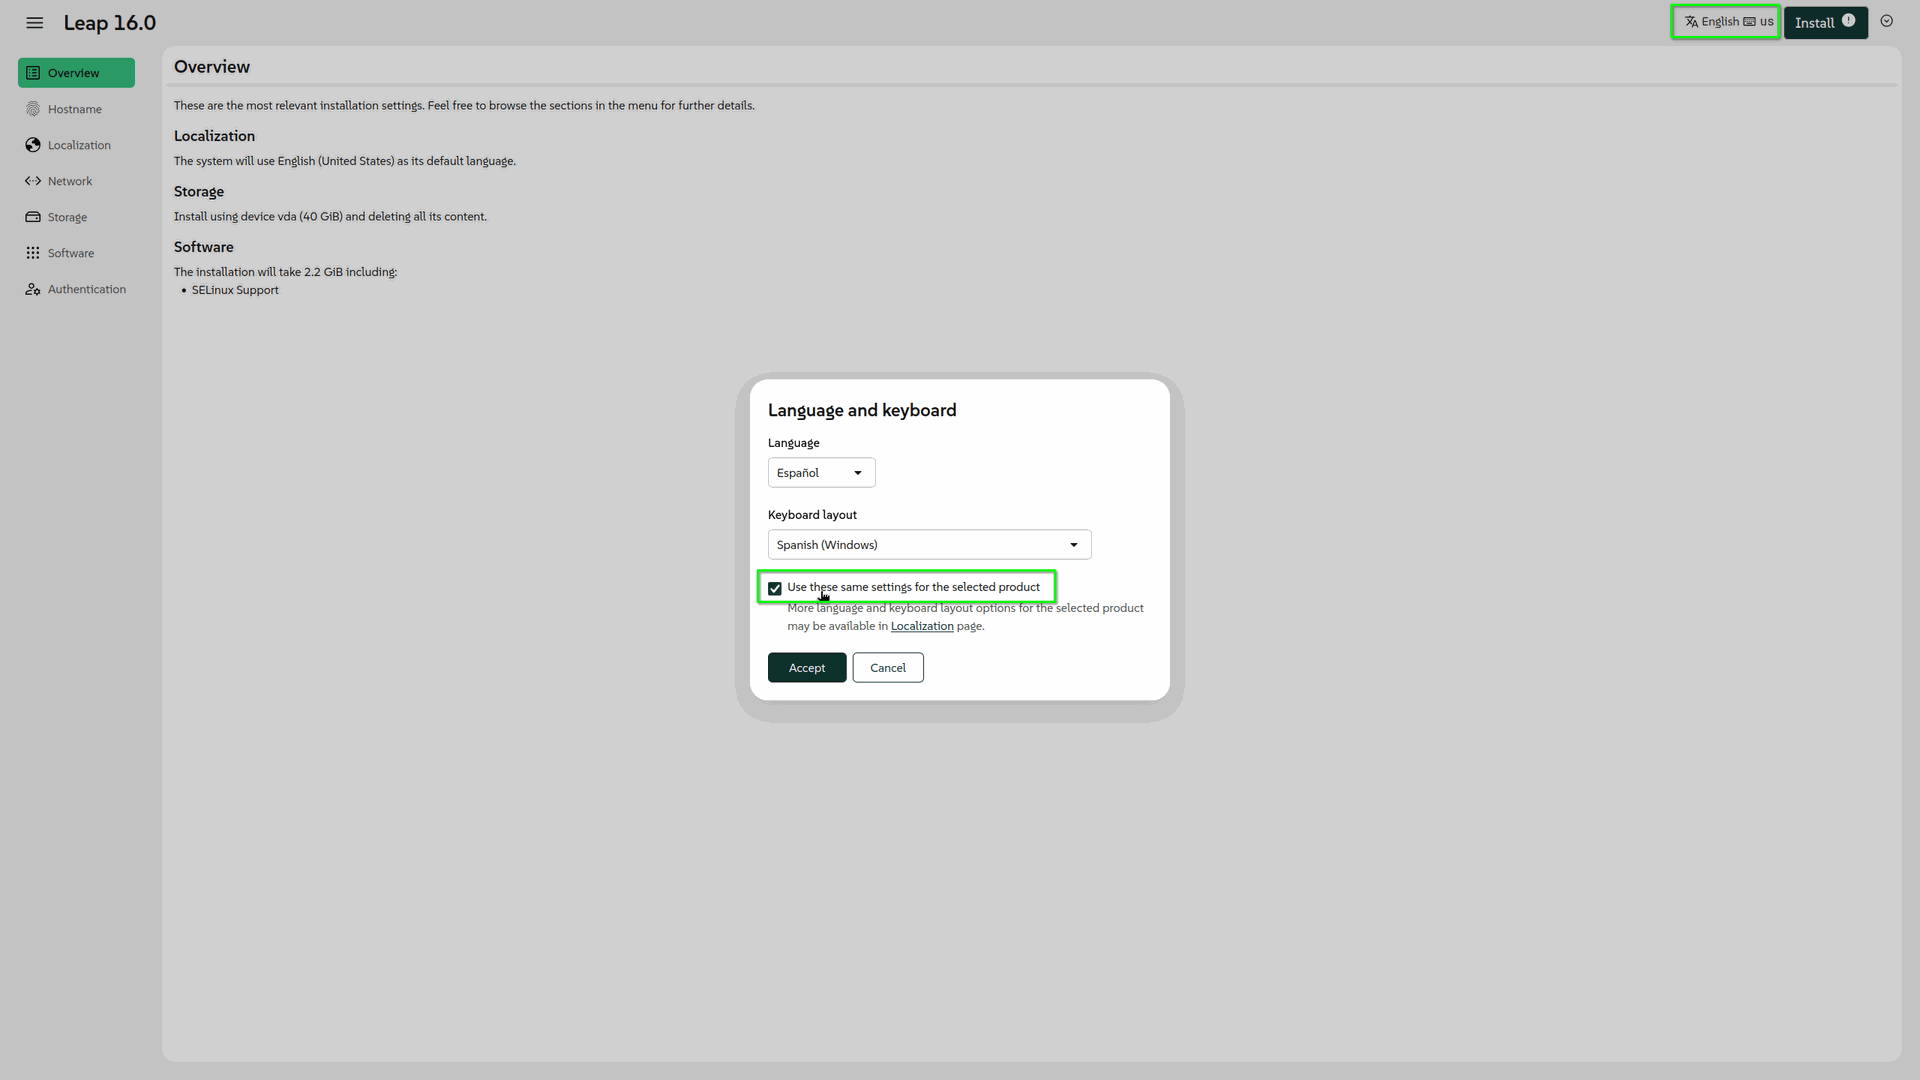Click the Localization globe icon
The height and width of the screenshot is (1080, 1920).
tap(33, 145)
